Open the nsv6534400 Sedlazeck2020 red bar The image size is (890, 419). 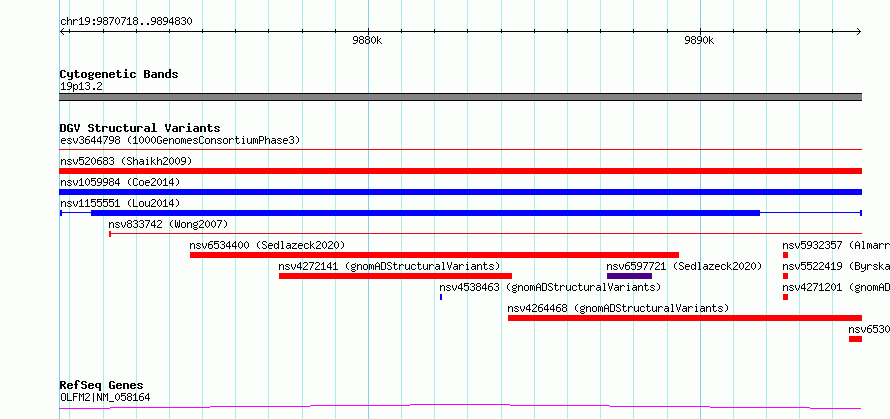click(x=434, y=255)
